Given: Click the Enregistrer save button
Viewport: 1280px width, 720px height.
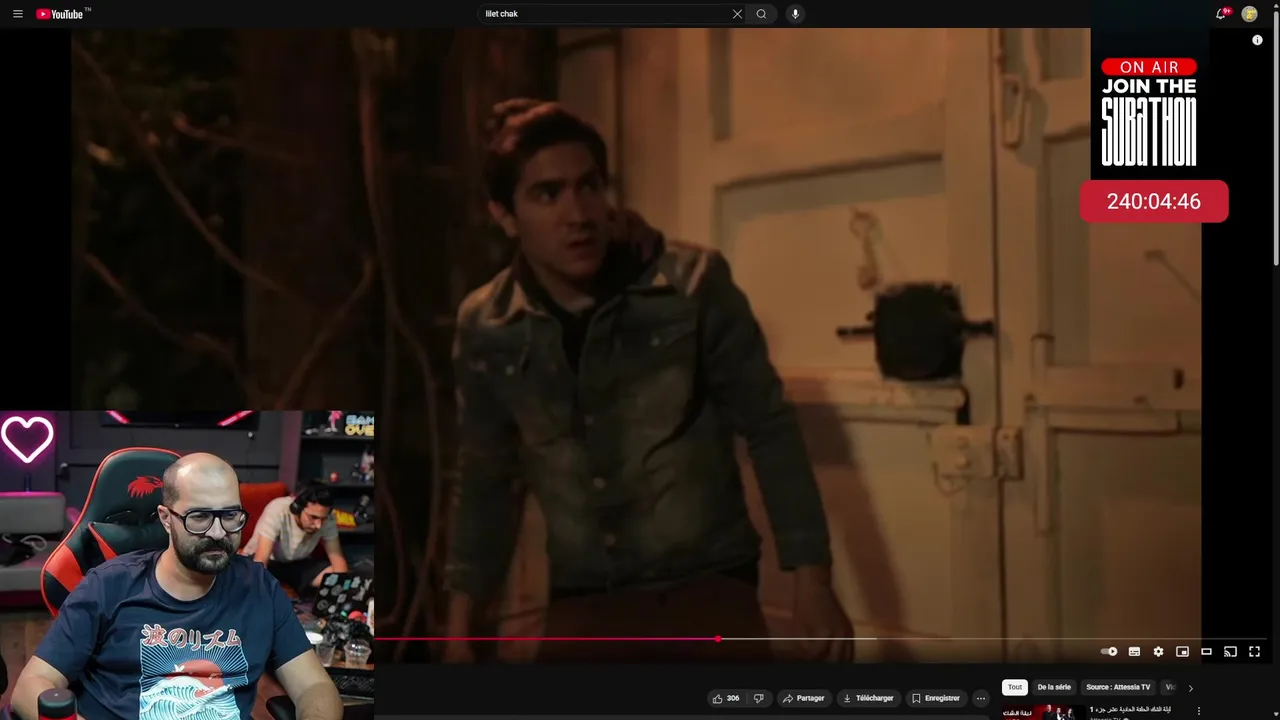Looking at the screenshot, I should pyautogui.click(x=935, y=698).
